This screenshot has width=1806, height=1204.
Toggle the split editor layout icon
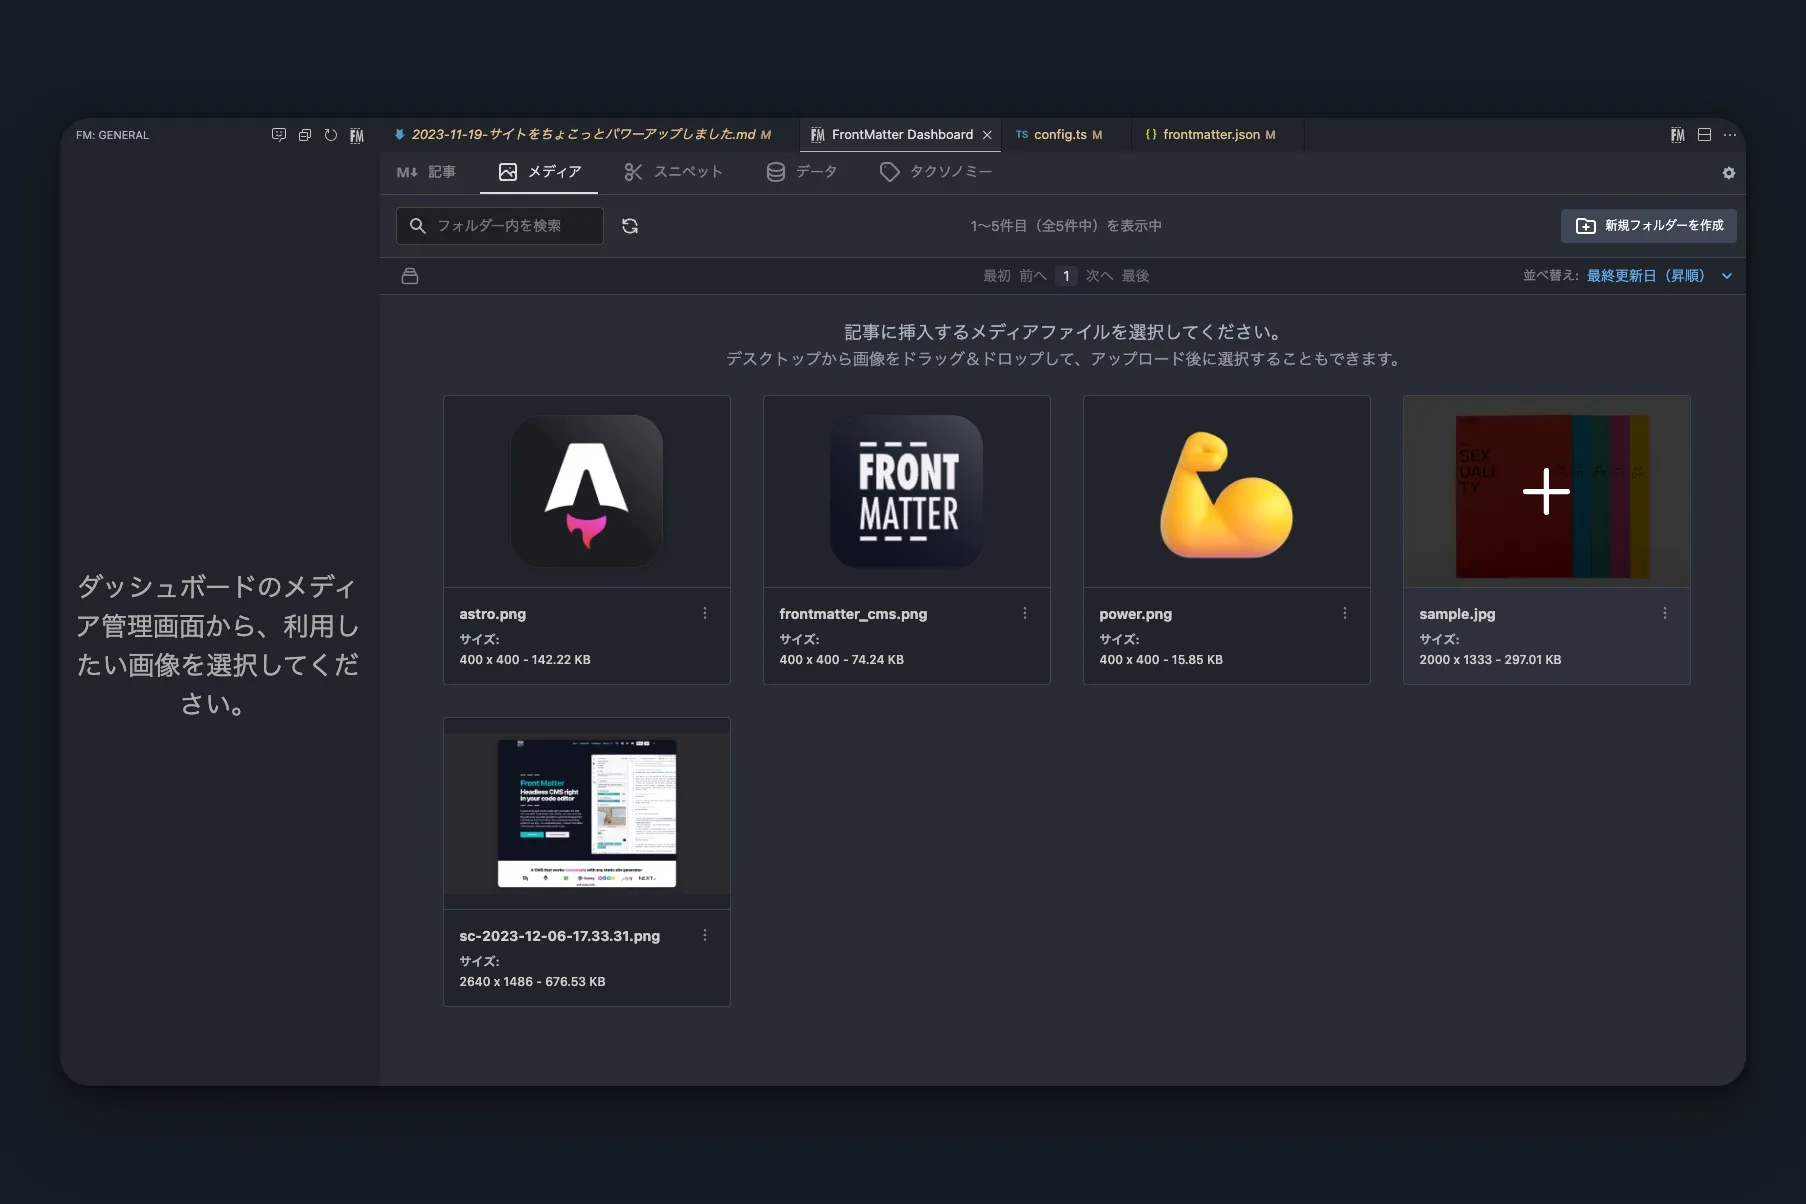1704,135
